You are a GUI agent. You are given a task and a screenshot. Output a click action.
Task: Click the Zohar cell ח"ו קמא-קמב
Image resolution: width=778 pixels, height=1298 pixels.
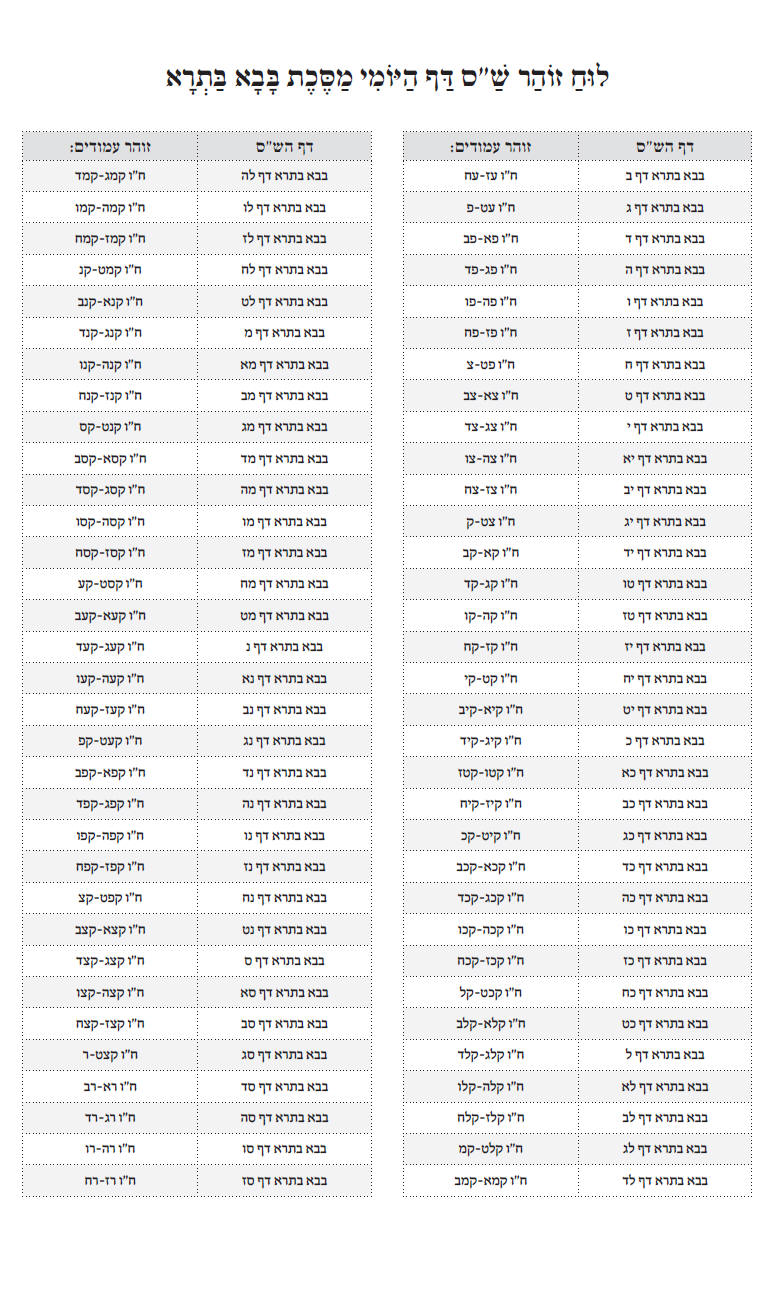pyautogui.click(x=491, y=1180)
